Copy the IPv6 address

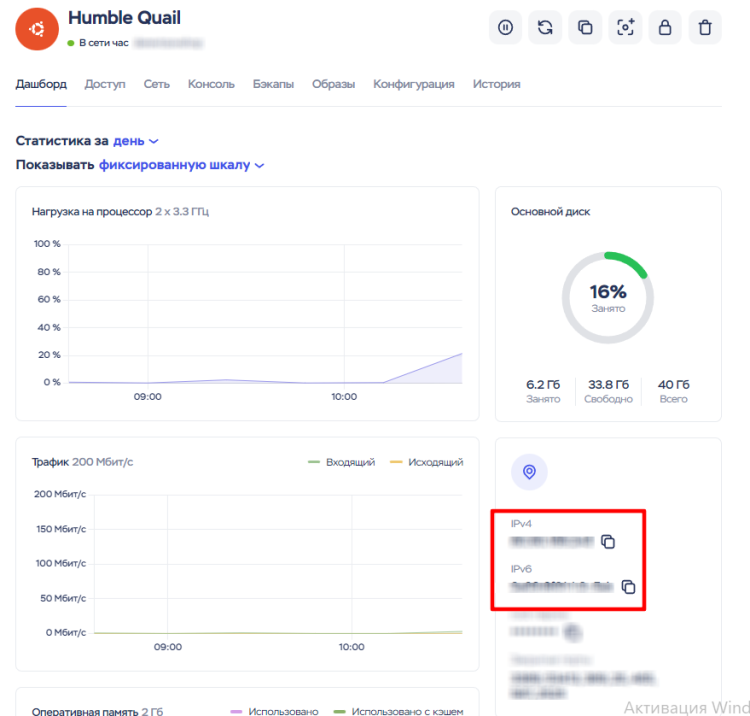coord(628,587)
